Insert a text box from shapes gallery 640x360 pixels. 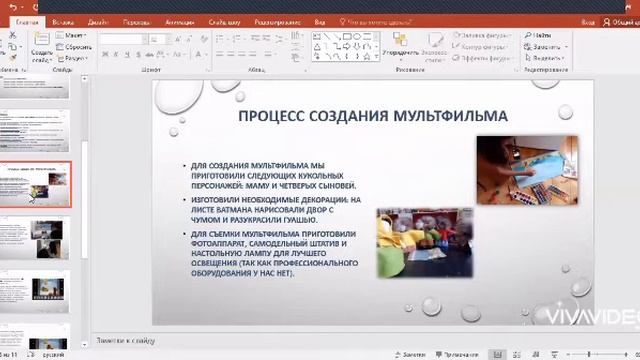[317, 37]
